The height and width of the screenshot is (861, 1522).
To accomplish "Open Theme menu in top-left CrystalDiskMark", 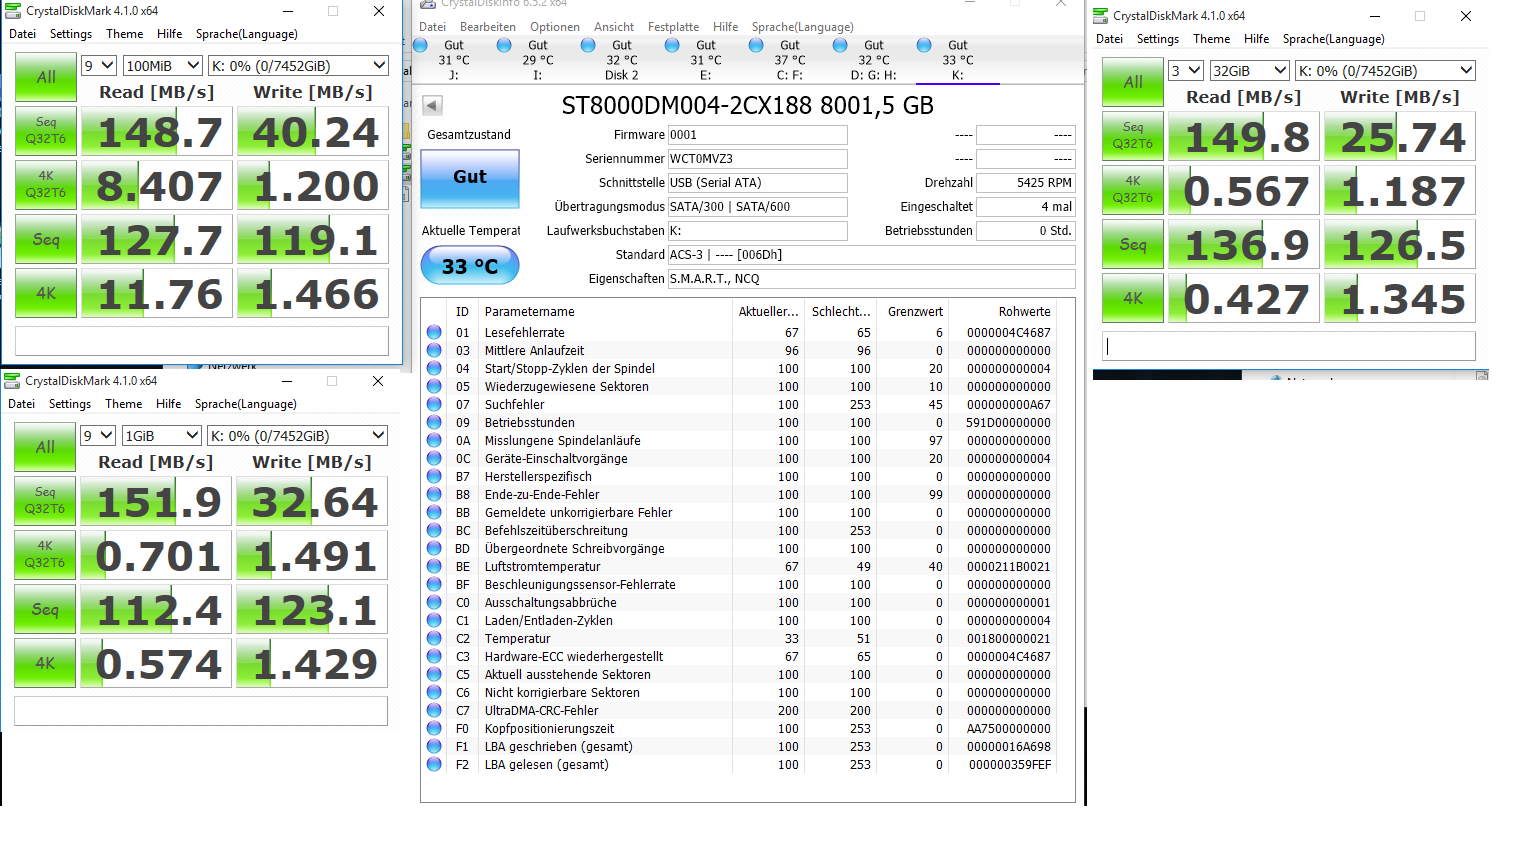I will (x=125, y=34).
